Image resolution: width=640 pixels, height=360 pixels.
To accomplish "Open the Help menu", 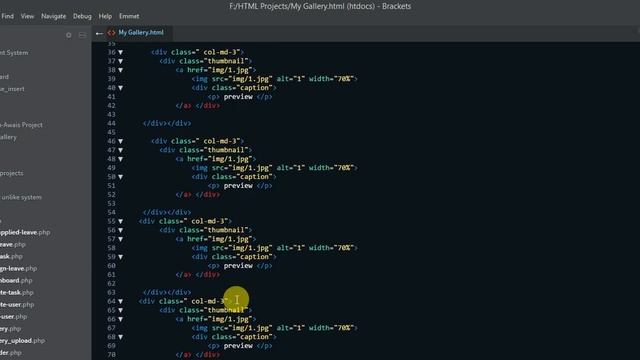I will (105, 16).
